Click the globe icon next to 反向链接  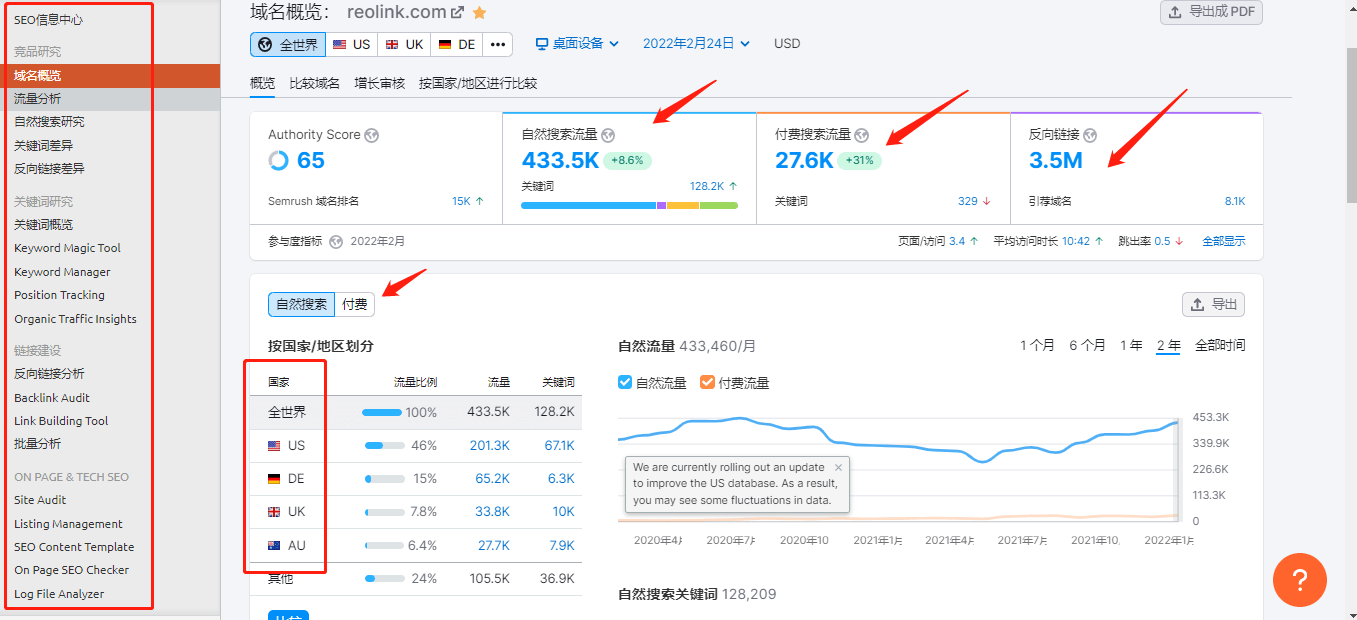(1090, 135)
